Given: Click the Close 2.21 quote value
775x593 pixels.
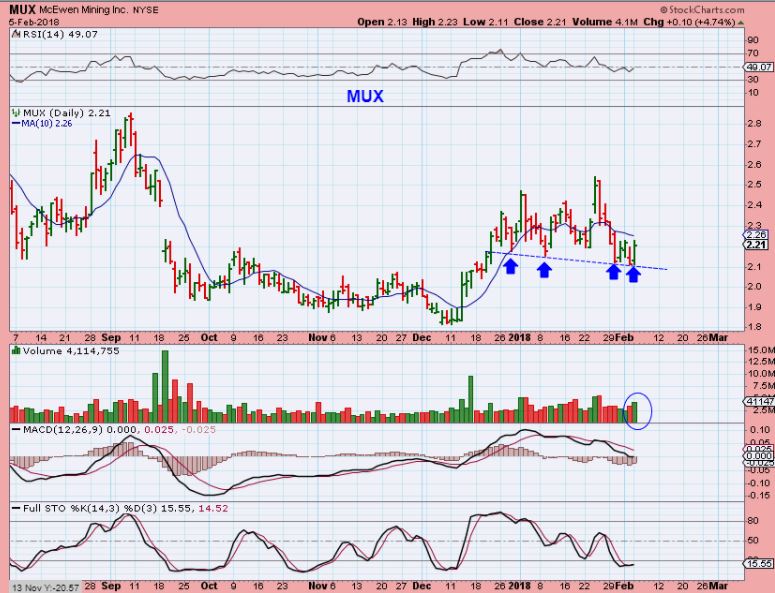Looking at the screenshot, I should tap(541, 22).
